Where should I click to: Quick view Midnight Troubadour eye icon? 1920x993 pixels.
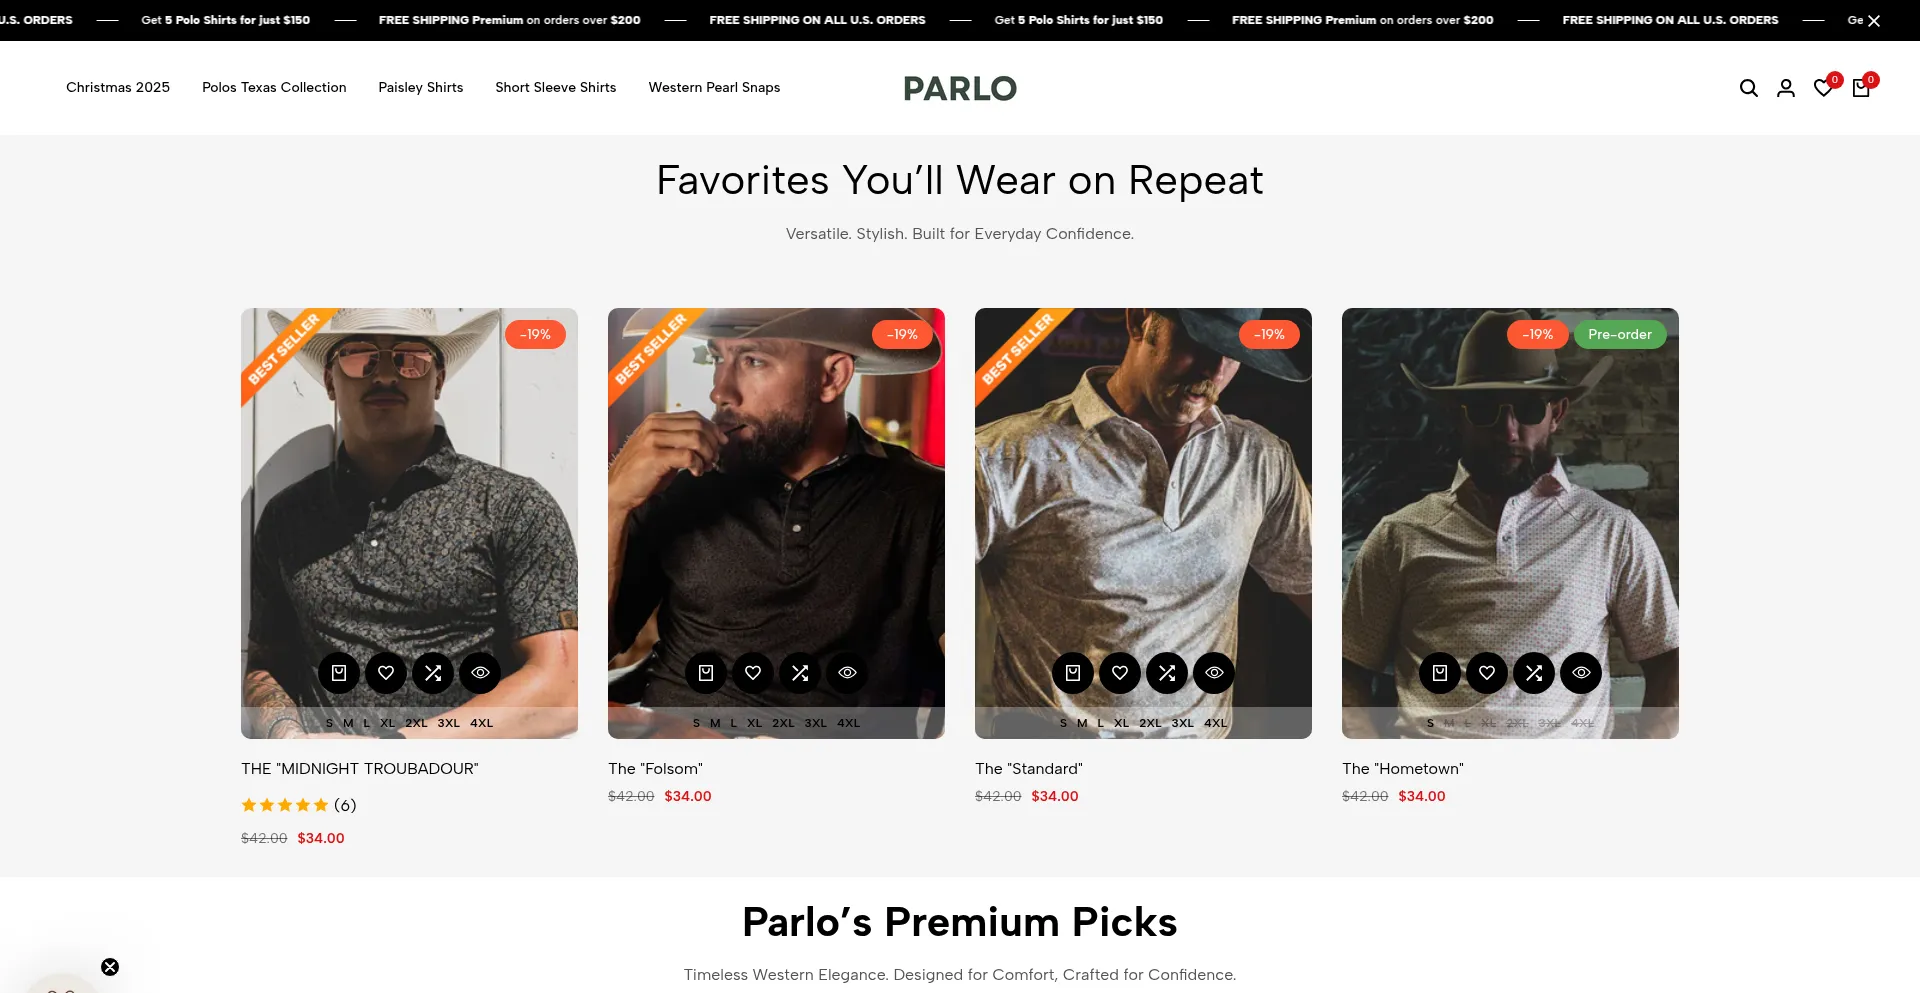click(x=480, y=673)
